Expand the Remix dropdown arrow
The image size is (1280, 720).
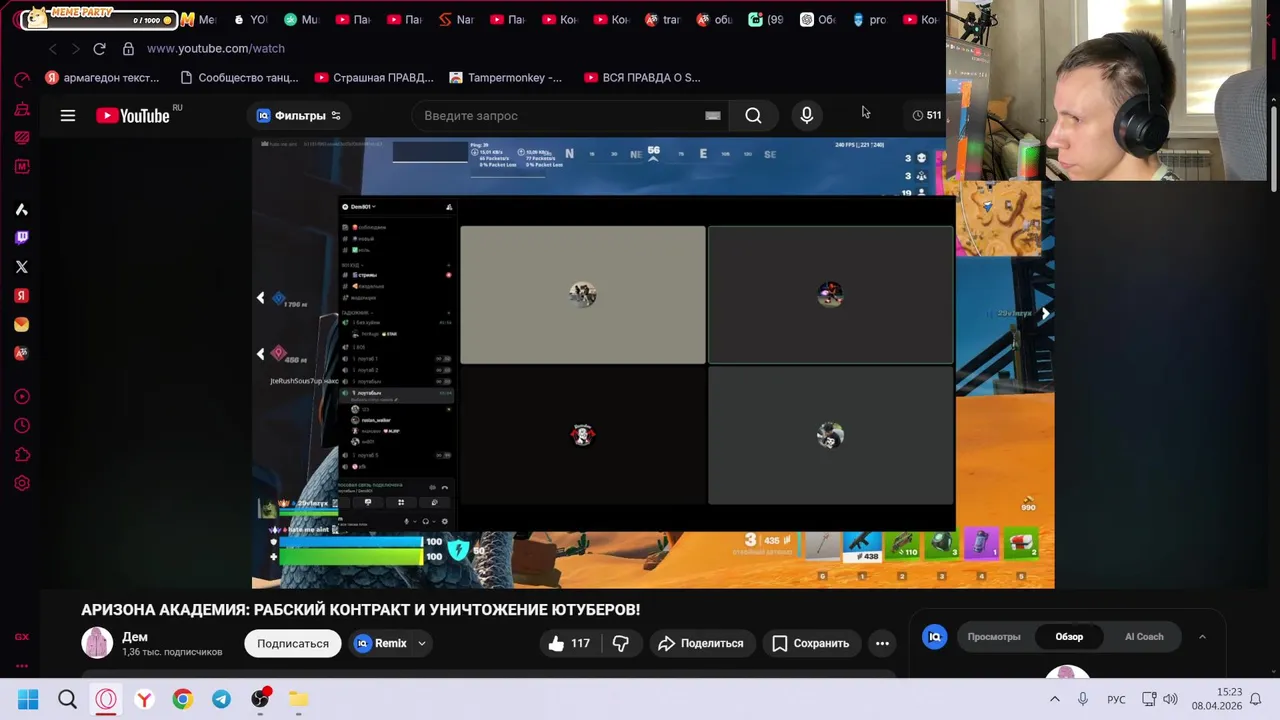[x=422, y=644]
